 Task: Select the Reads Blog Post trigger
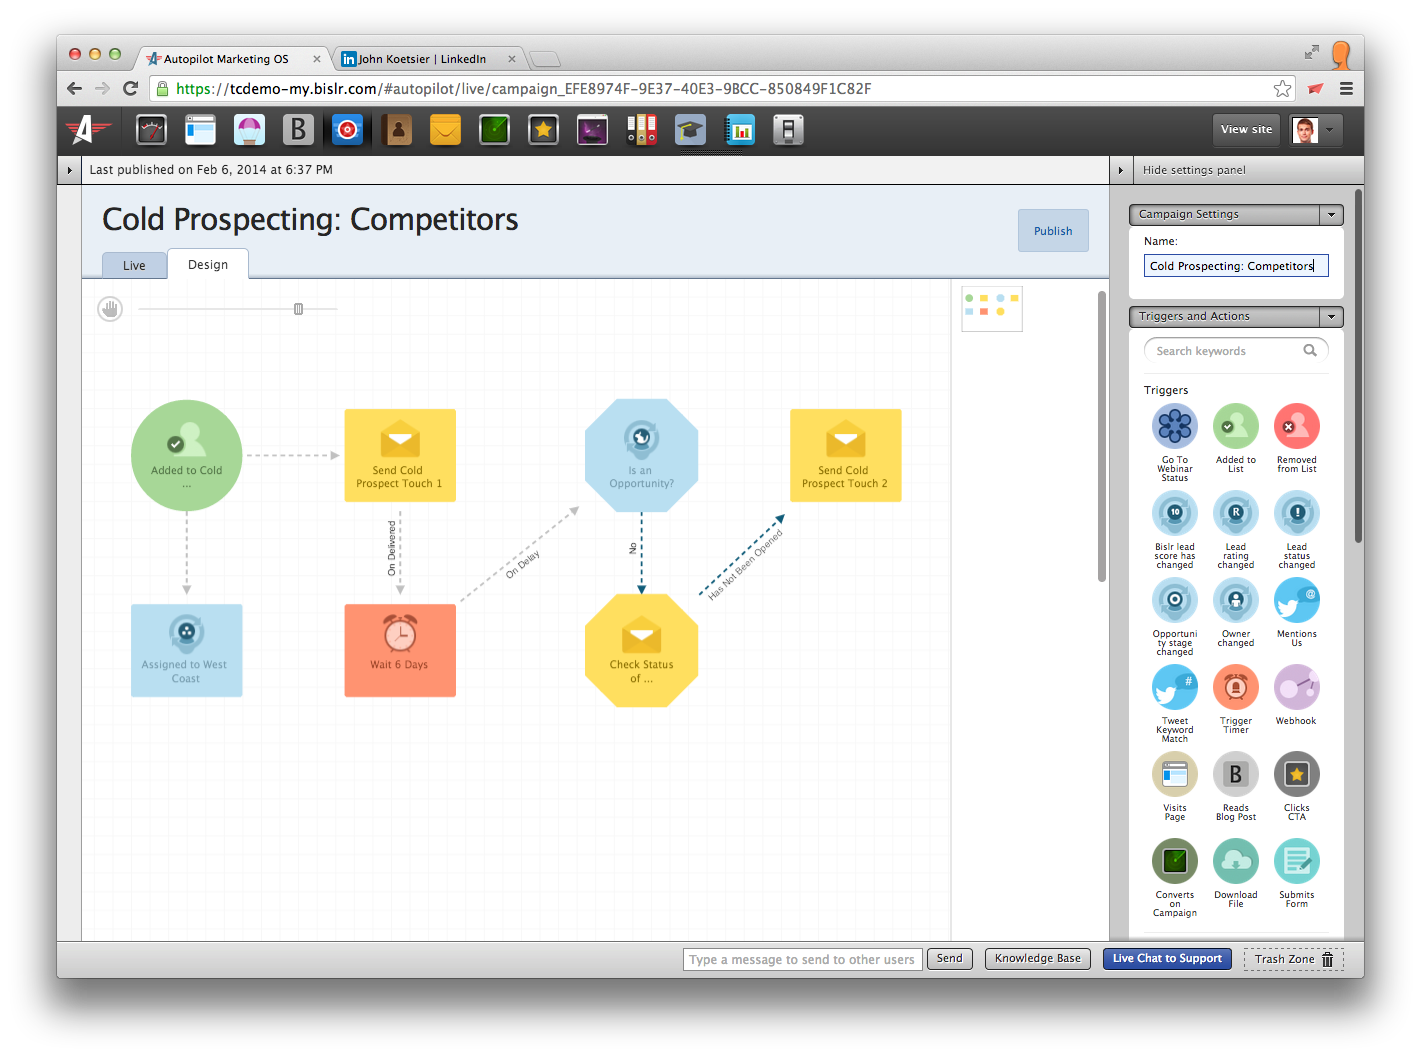click(x=1236, y=774)
